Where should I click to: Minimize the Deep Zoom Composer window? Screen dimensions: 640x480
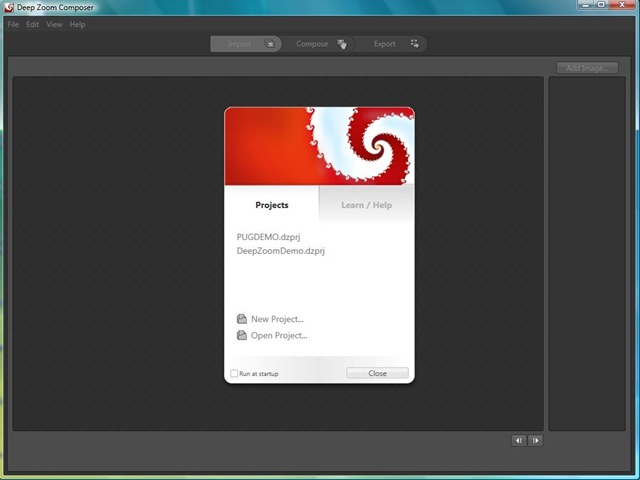tap(586, 5)
